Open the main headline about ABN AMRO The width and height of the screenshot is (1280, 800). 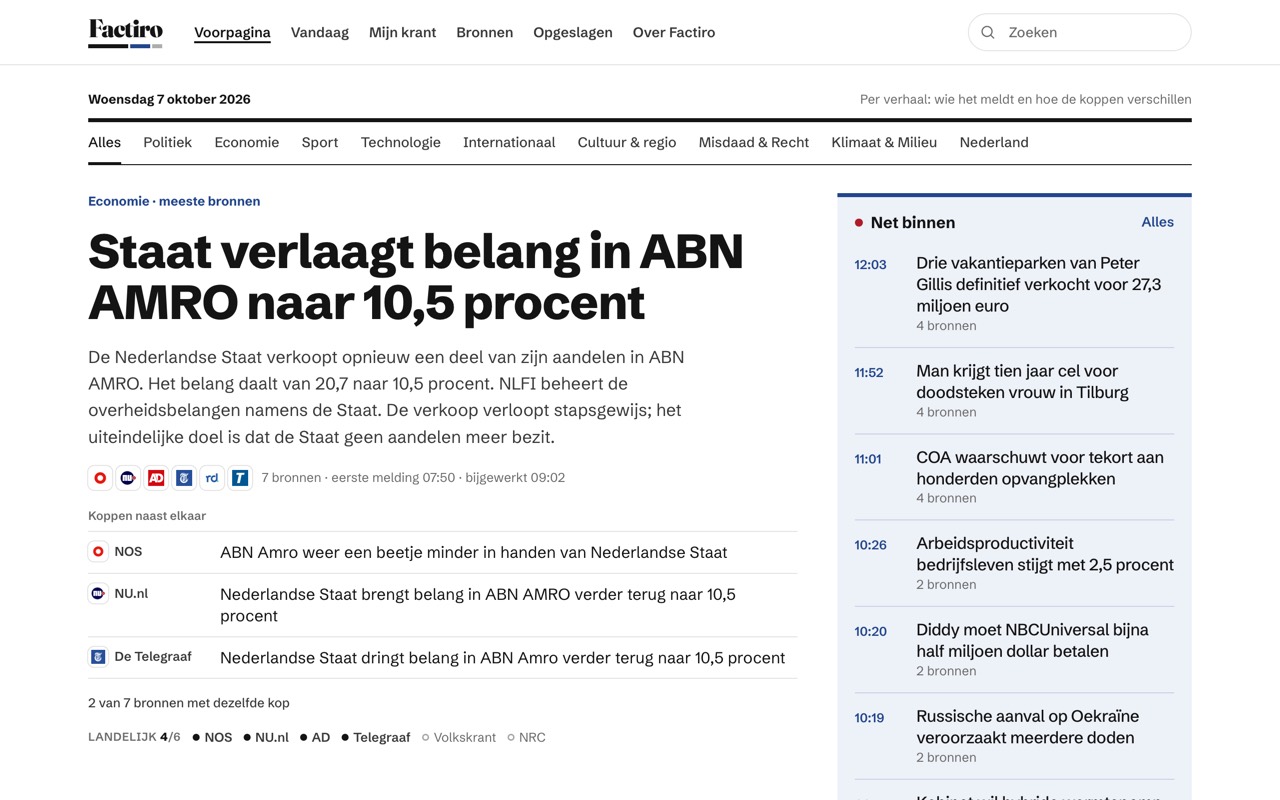416,277
